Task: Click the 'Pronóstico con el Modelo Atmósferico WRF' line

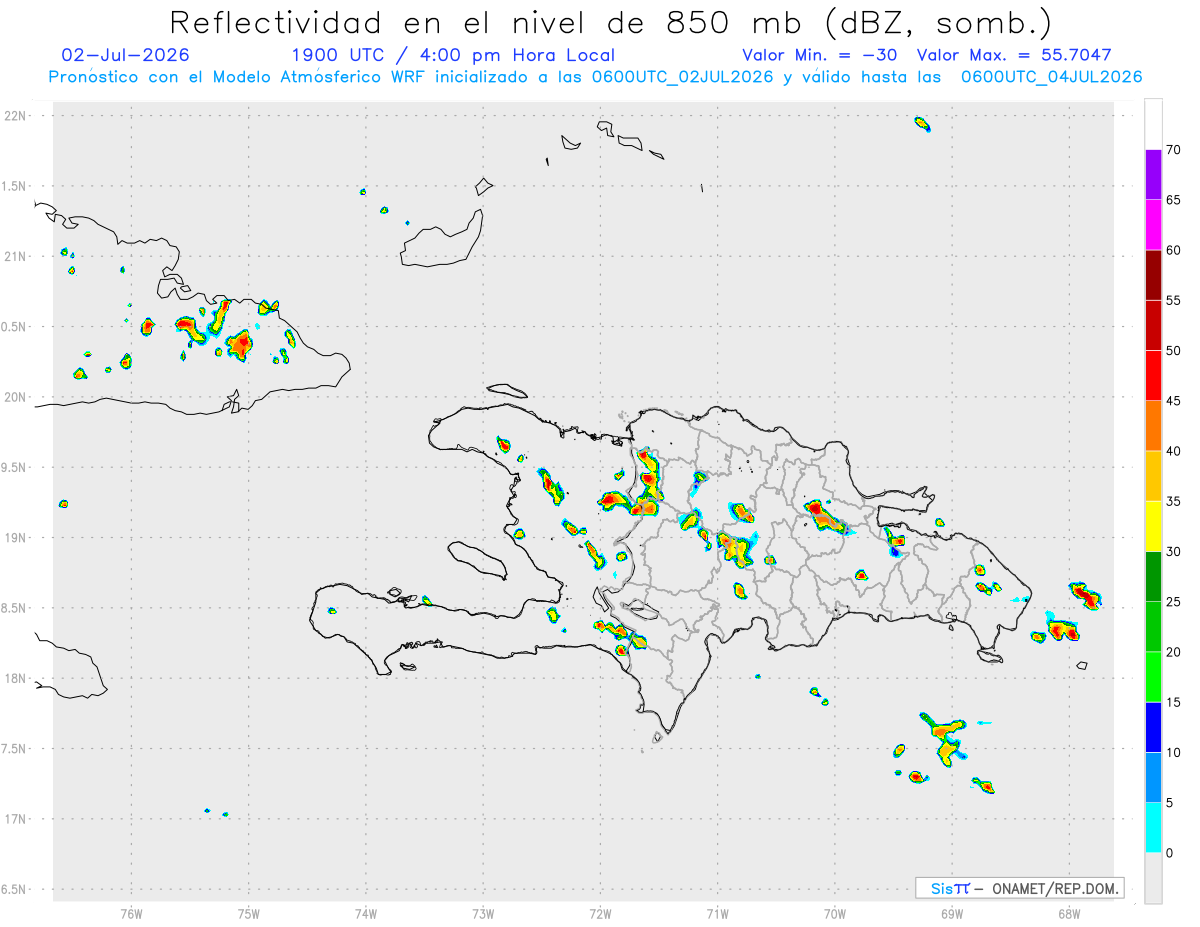Action: pyautogui.click(x=595, y=77)
